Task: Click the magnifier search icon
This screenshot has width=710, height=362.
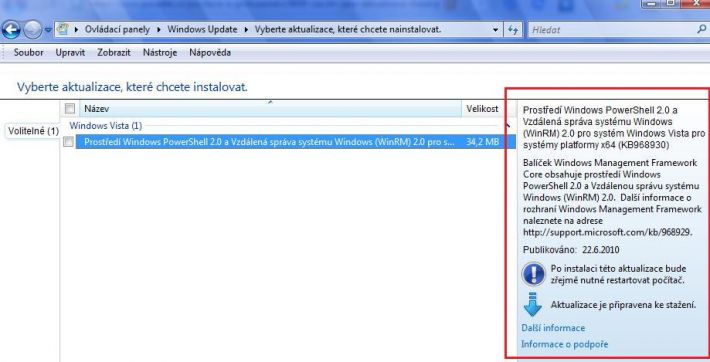Action: pyautogui.click(x=701, y=29)
